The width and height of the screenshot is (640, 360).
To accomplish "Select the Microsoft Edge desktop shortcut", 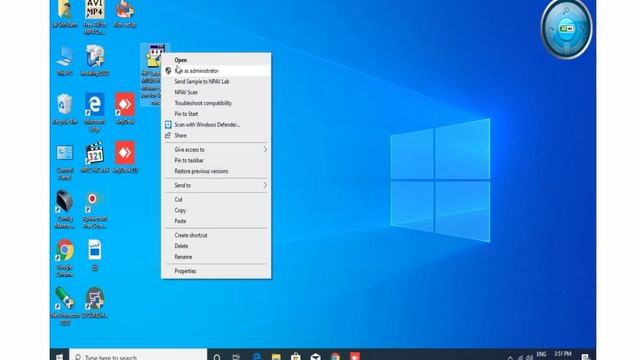I will click(95, 112).
